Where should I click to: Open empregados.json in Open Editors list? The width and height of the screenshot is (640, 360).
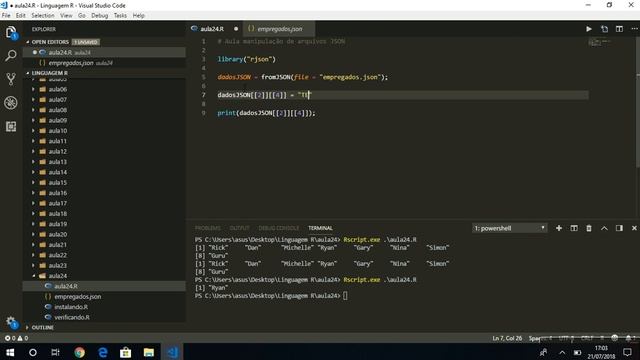click(x=104, y=63)
